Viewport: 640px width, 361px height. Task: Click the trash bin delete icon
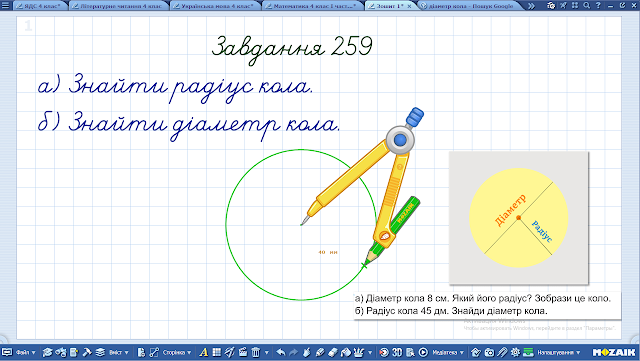256,352
